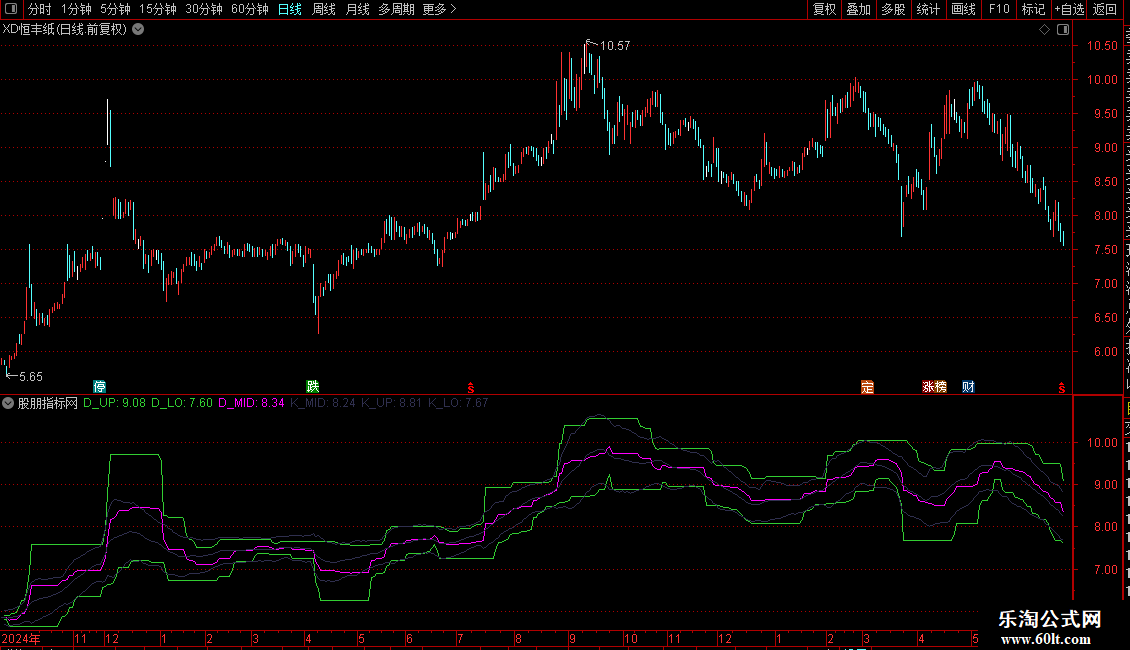Image resolution: width=1130 pixels, height=650 pixels.
Task: Click the 涨榜 event marker
Action: [x=935, y=387]
